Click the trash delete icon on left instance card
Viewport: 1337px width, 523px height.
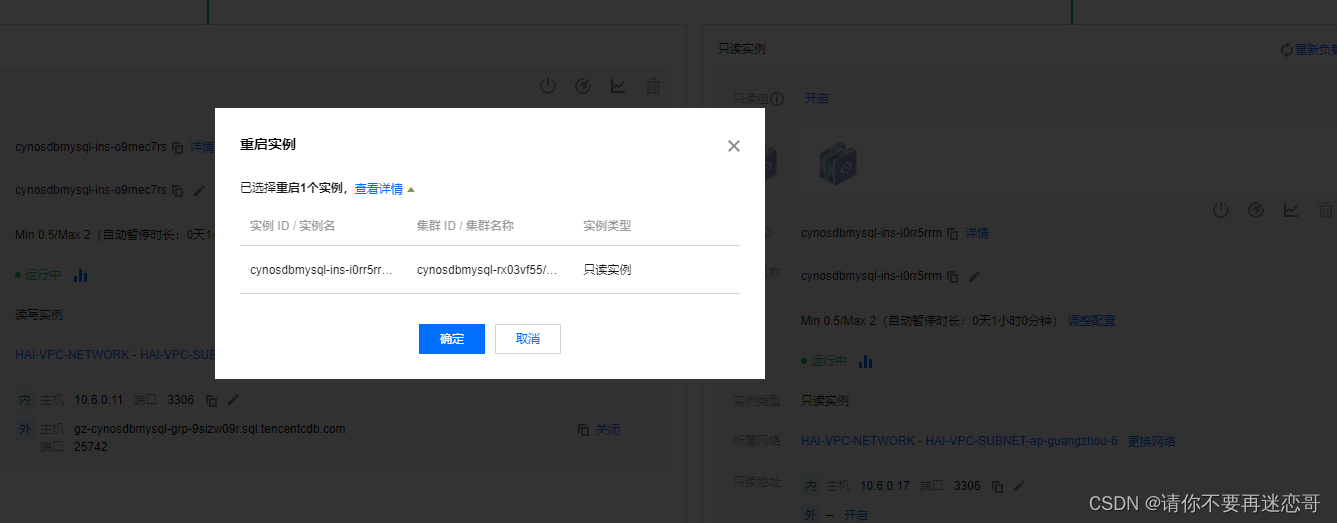653,86
